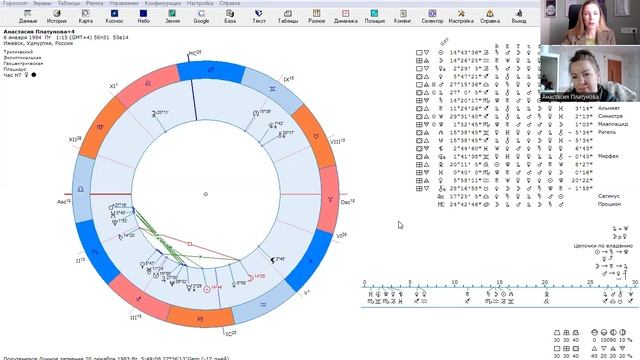Viewport: 640px width, 360px height.
Task: Open the Селектор toolbar button
Action: [432, 17]
